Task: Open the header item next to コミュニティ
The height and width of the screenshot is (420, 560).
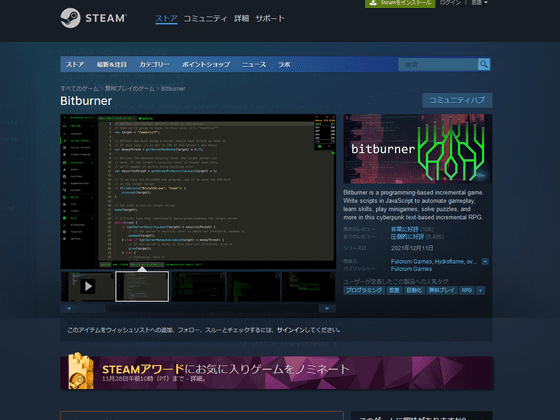Action: 241,19
